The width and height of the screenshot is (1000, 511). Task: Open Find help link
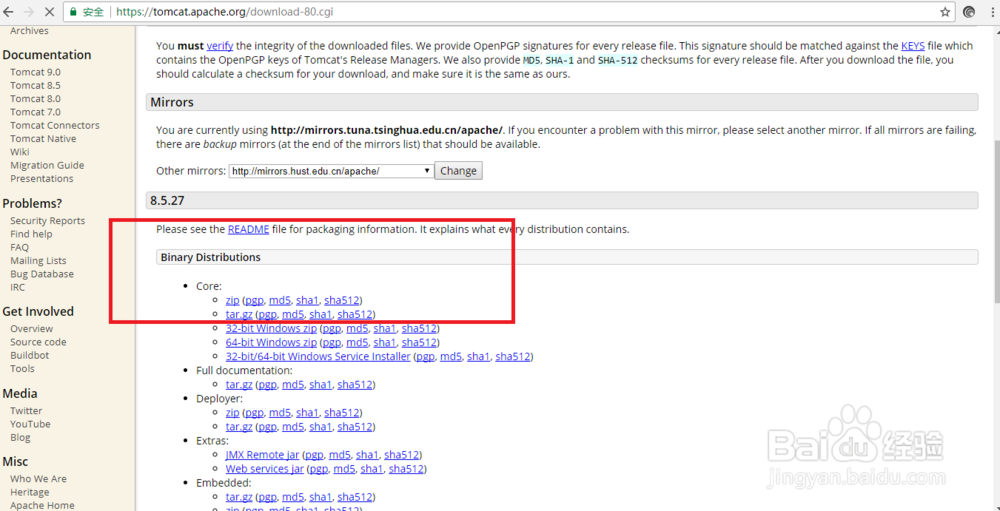click(31, 234)
